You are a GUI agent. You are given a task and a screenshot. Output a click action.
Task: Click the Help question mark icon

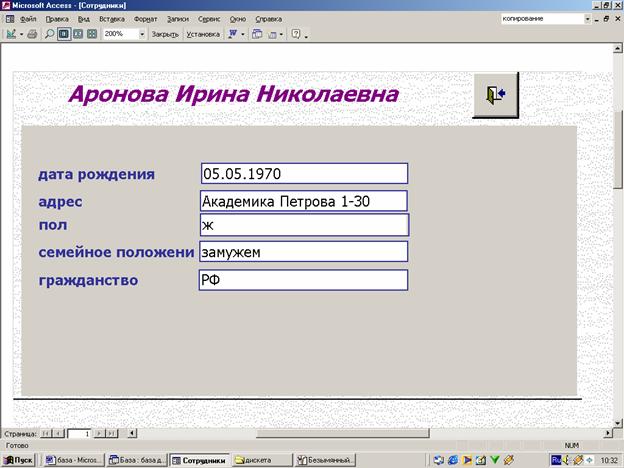coord(296,33)
